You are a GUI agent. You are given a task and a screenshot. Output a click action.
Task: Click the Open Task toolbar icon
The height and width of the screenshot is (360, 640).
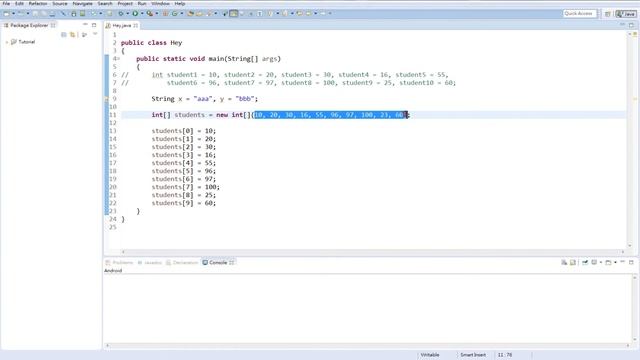[199, 13]
